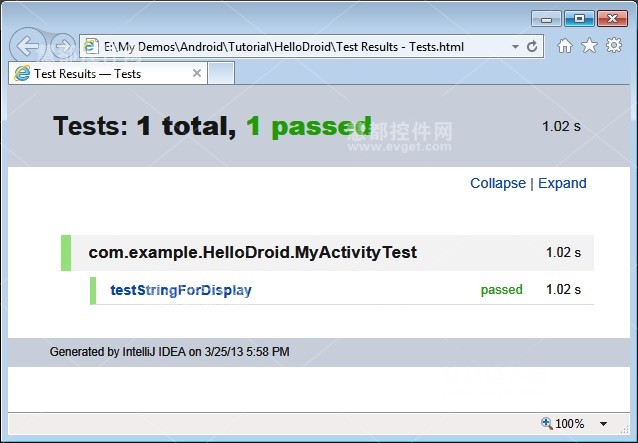This screenshot has width=638, height=443.
Task: Close the browser window
Action: 612,19
